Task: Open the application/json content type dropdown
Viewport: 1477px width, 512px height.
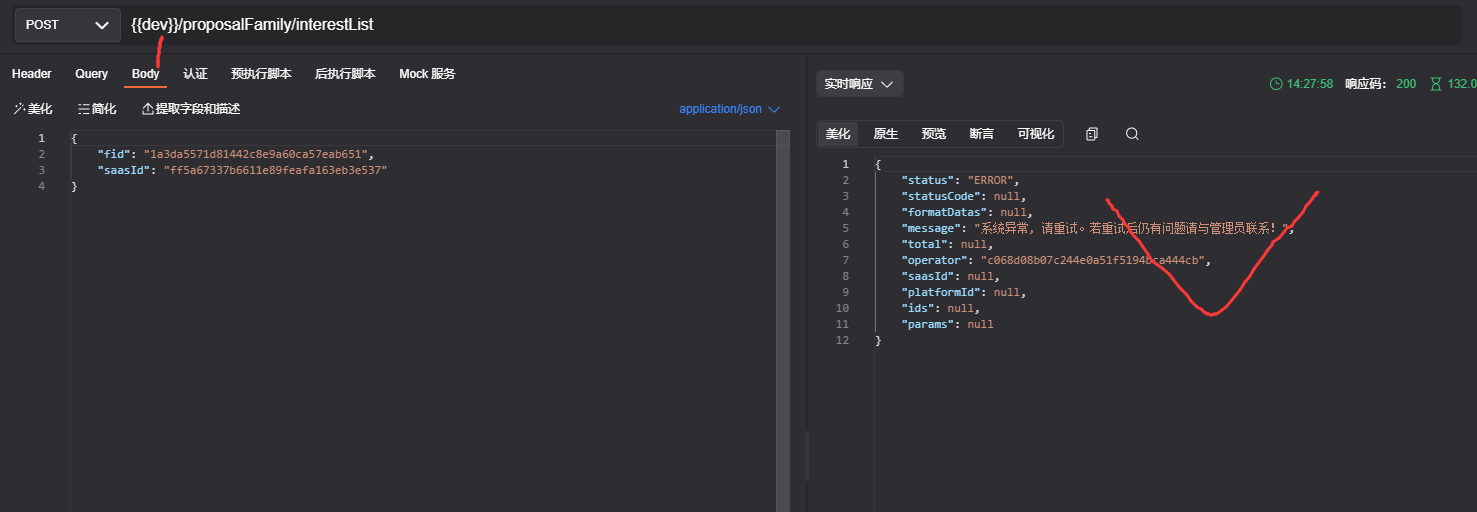Action: (x=729, y=109)
